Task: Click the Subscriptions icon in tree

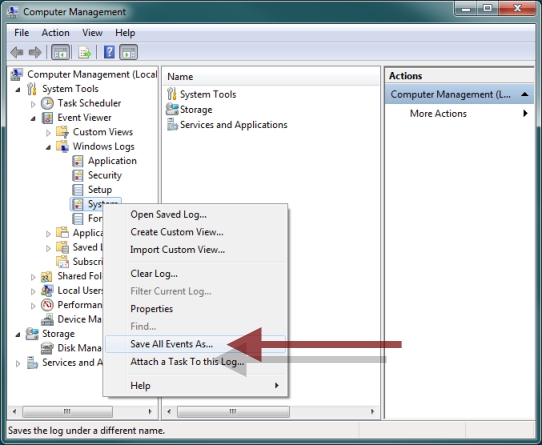Action: [x=63, y=262]
